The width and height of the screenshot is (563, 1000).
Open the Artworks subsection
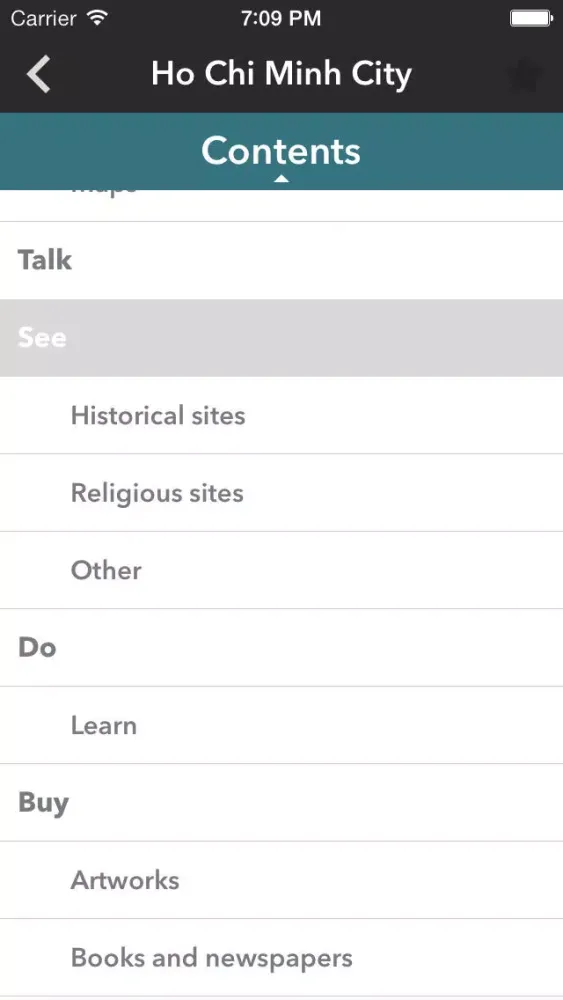(281, 880)
